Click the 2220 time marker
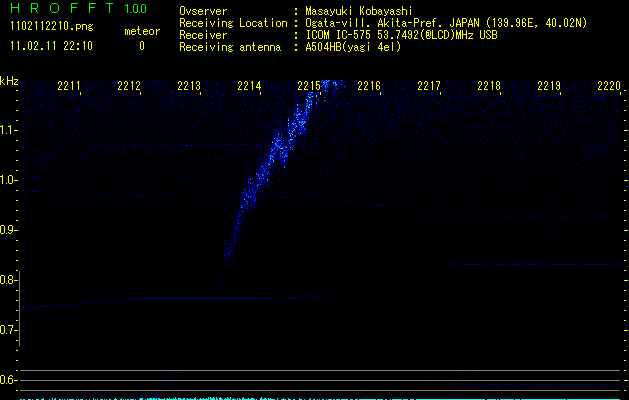 pyautogui.click(x=609, y=86)
